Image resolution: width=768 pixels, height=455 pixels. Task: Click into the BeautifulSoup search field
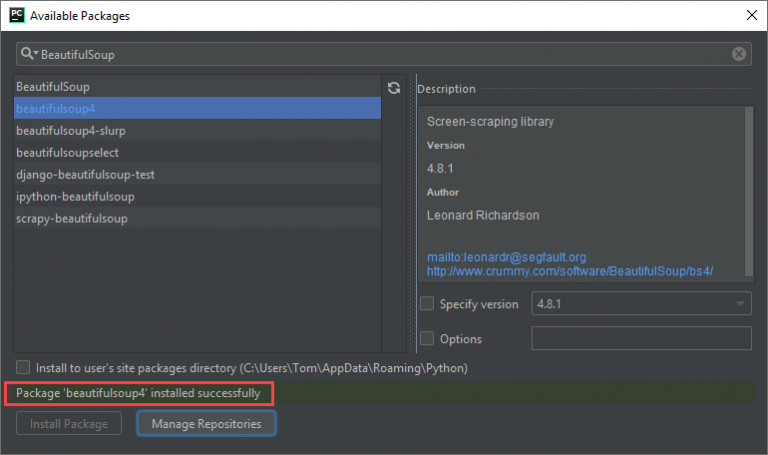[384, 54]
